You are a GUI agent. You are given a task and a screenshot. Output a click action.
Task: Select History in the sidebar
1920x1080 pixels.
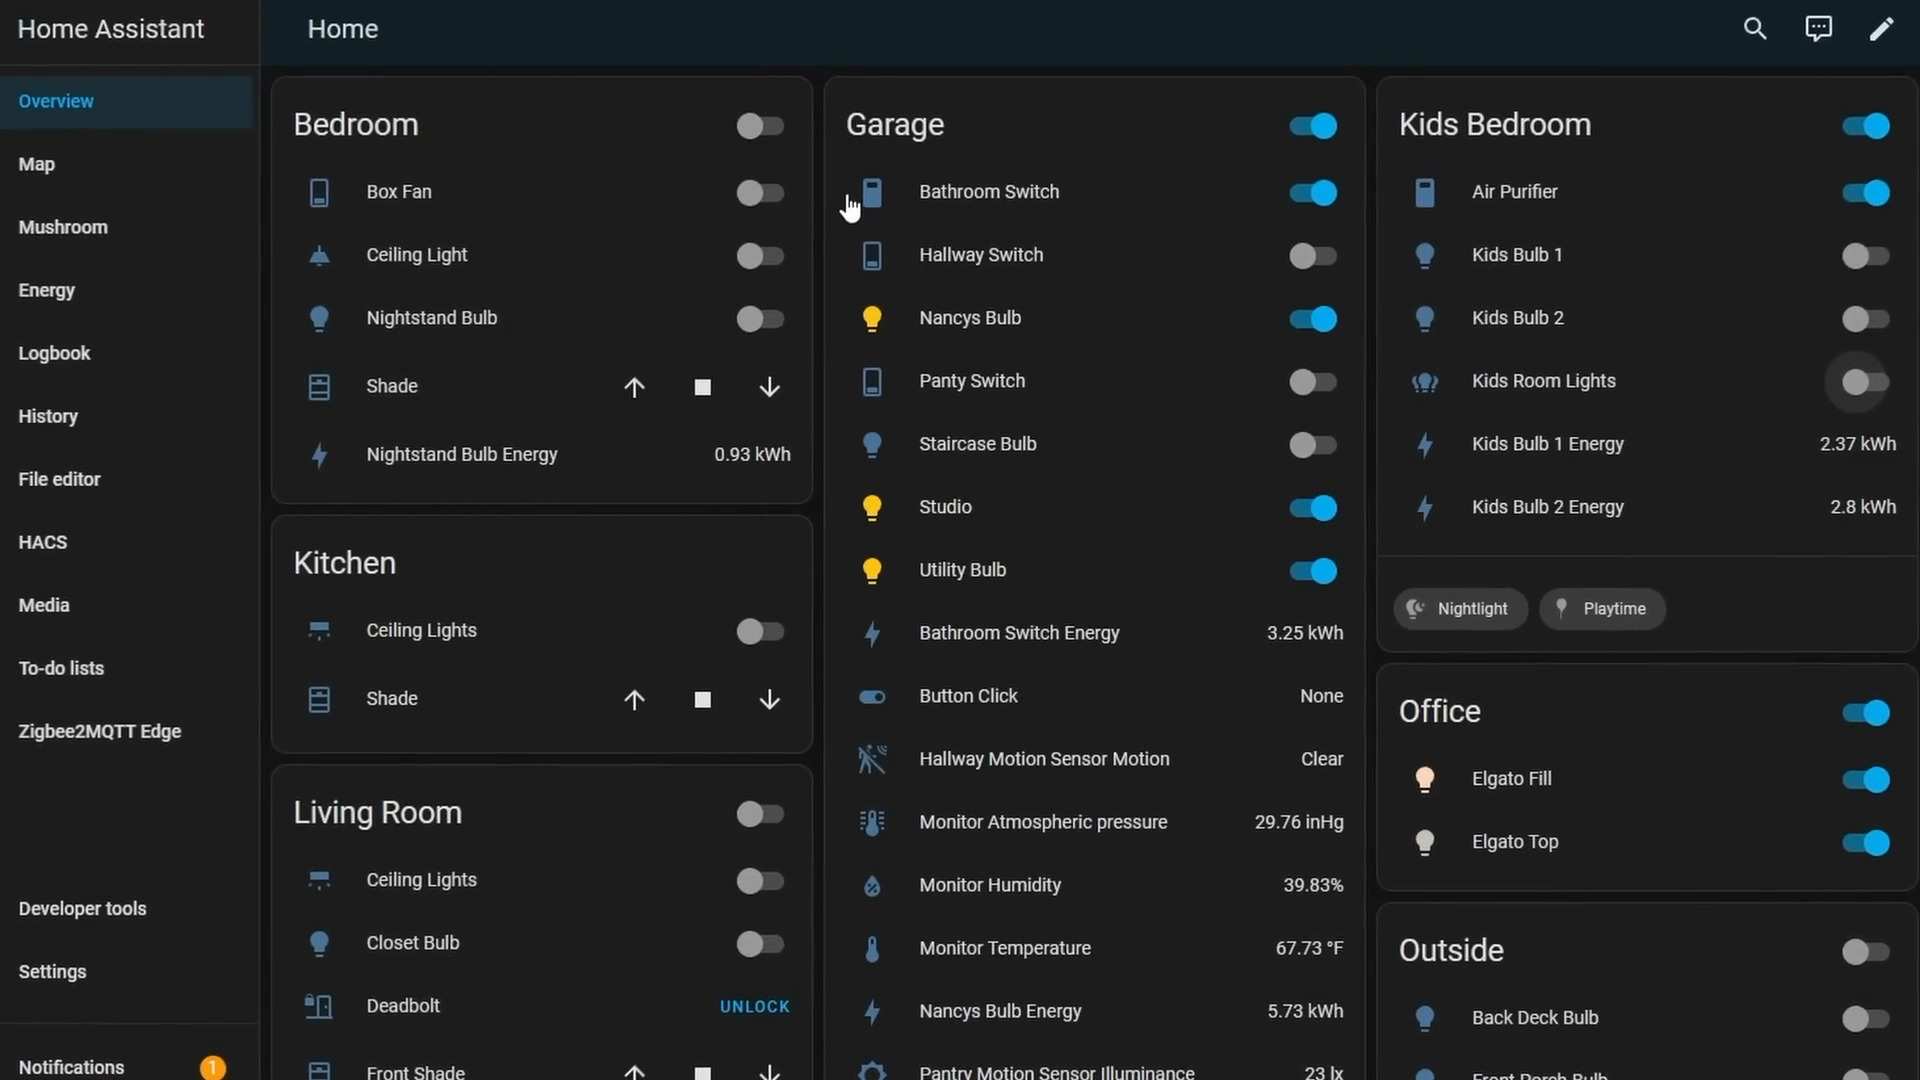click(x=48, y=416)
